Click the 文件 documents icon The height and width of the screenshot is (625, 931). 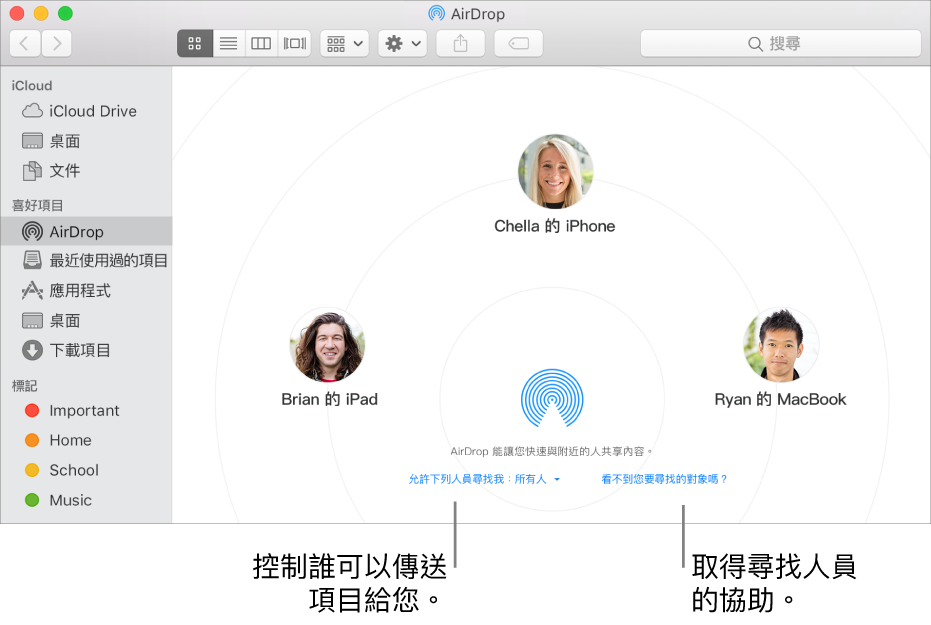[32, 171]
